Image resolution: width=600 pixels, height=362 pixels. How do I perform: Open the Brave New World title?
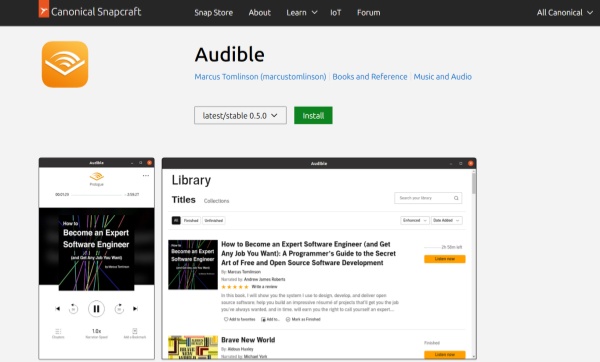tap(248, 340)
